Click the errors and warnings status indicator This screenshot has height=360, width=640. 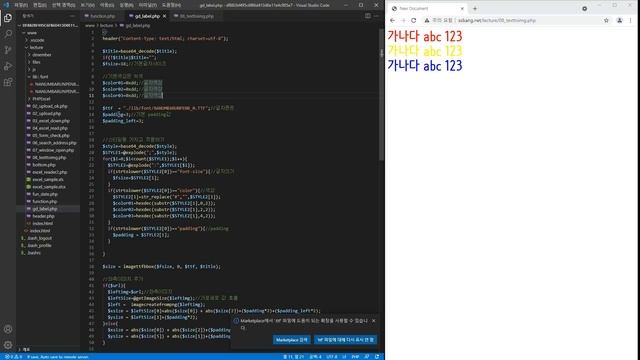click(13, 357)
